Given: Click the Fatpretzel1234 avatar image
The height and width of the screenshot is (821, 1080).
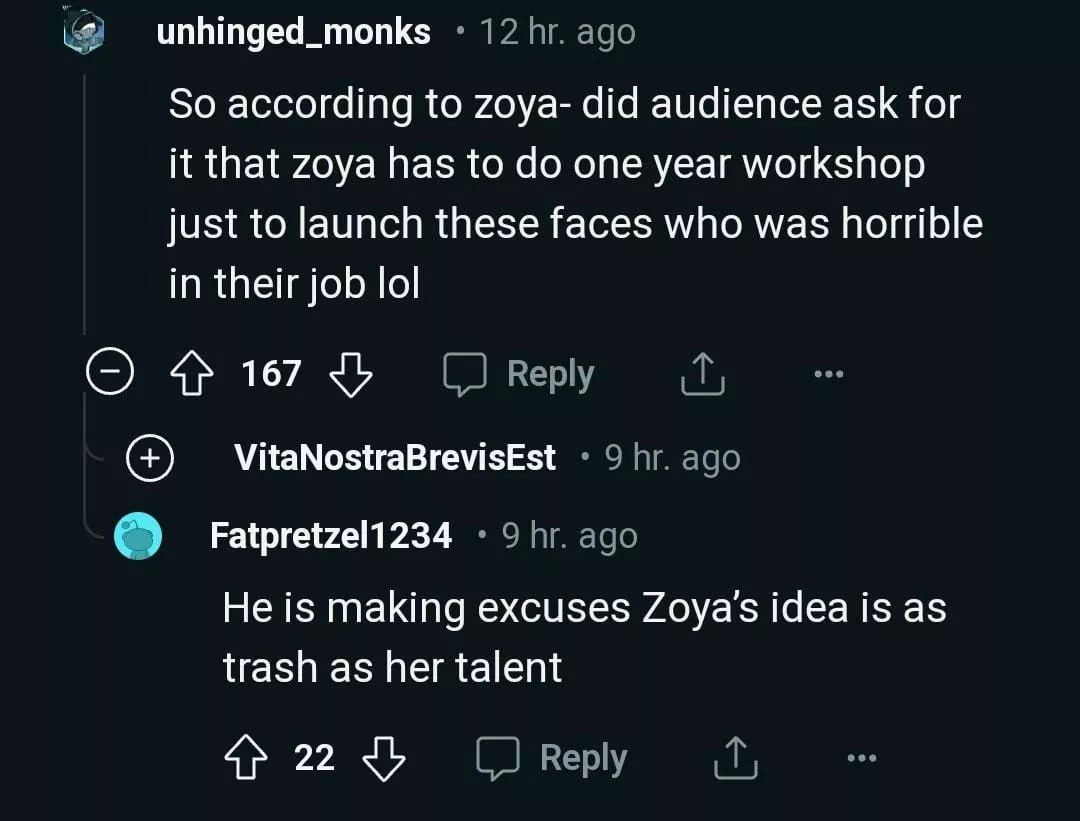Looking at the screenshot, I should click(138, 536).
